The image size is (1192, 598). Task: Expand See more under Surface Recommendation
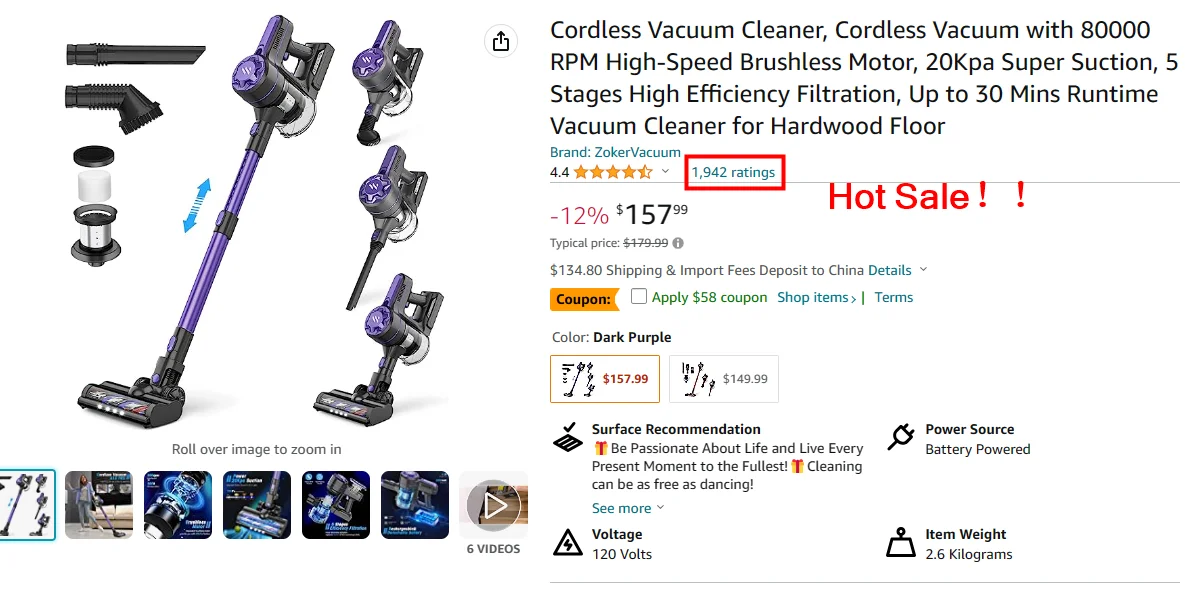pos(627,508)
